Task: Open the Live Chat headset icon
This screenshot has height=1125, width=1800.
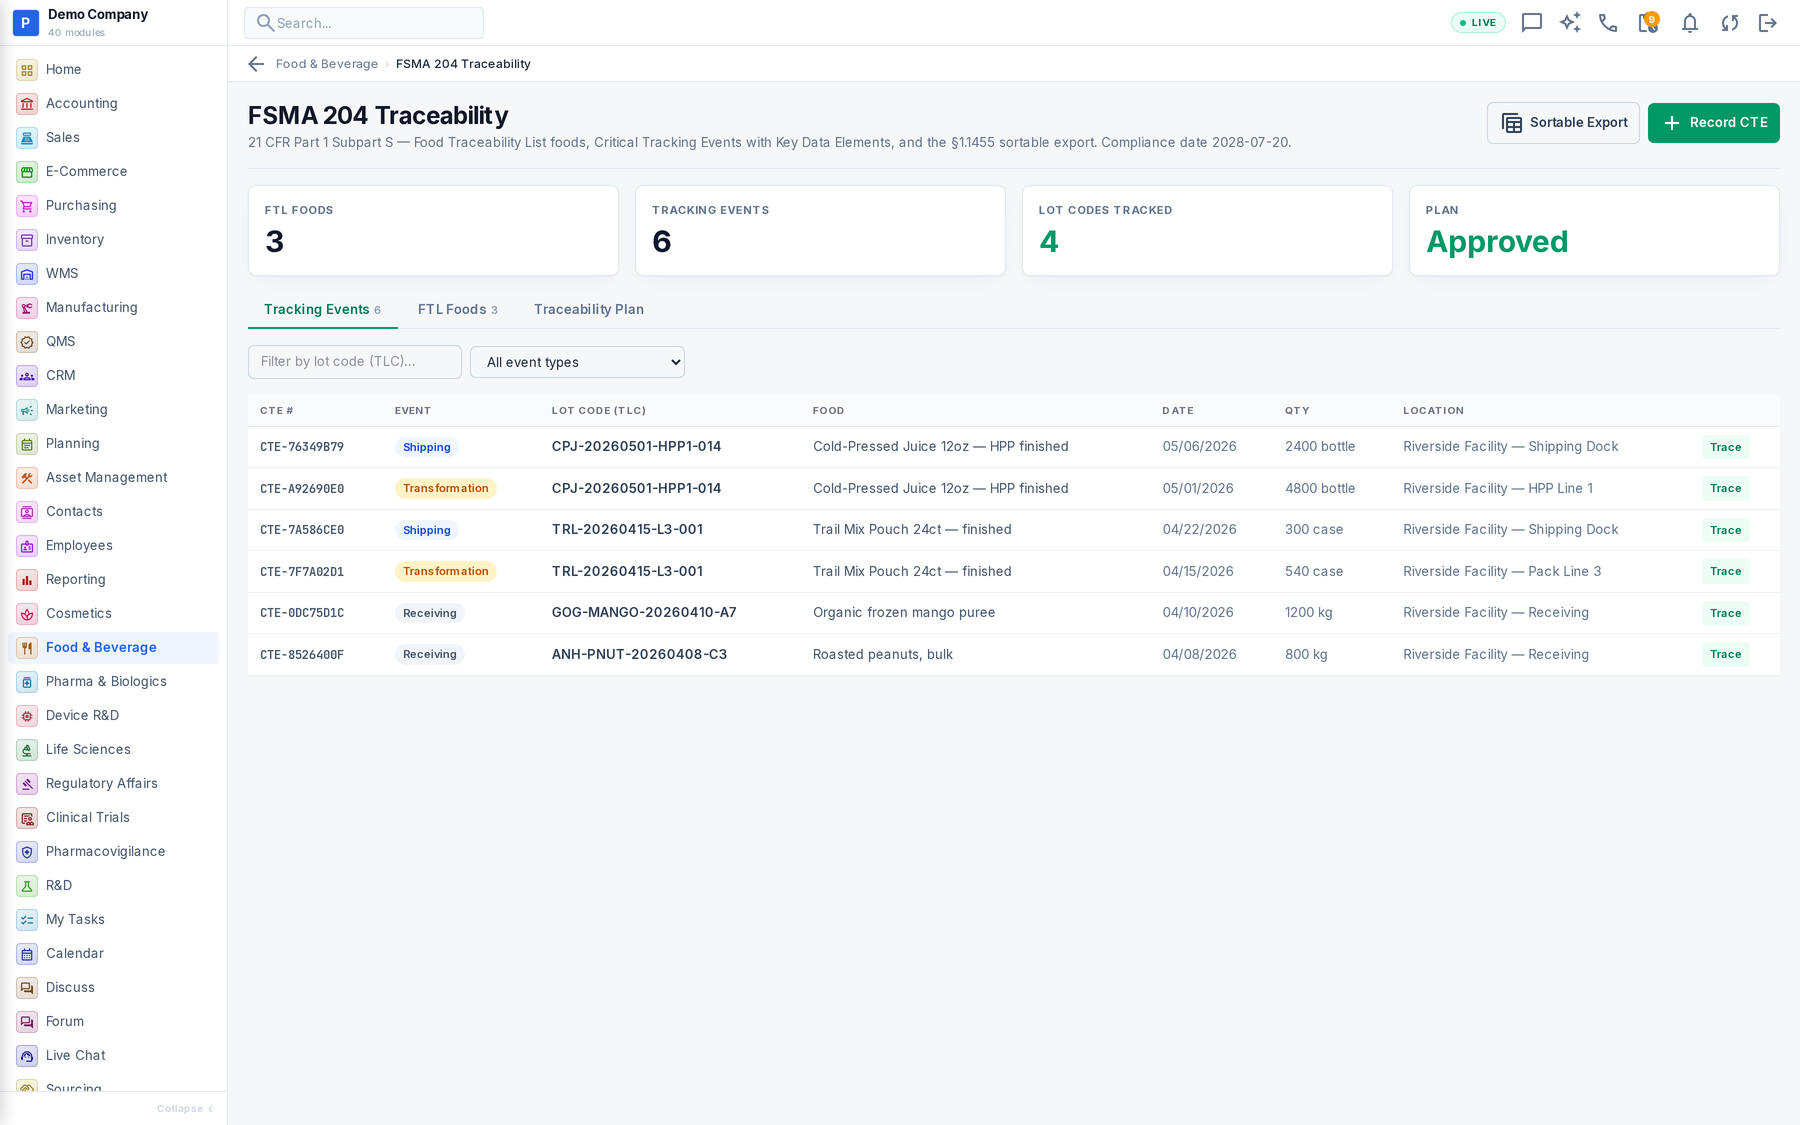Action: (27, 1056)
